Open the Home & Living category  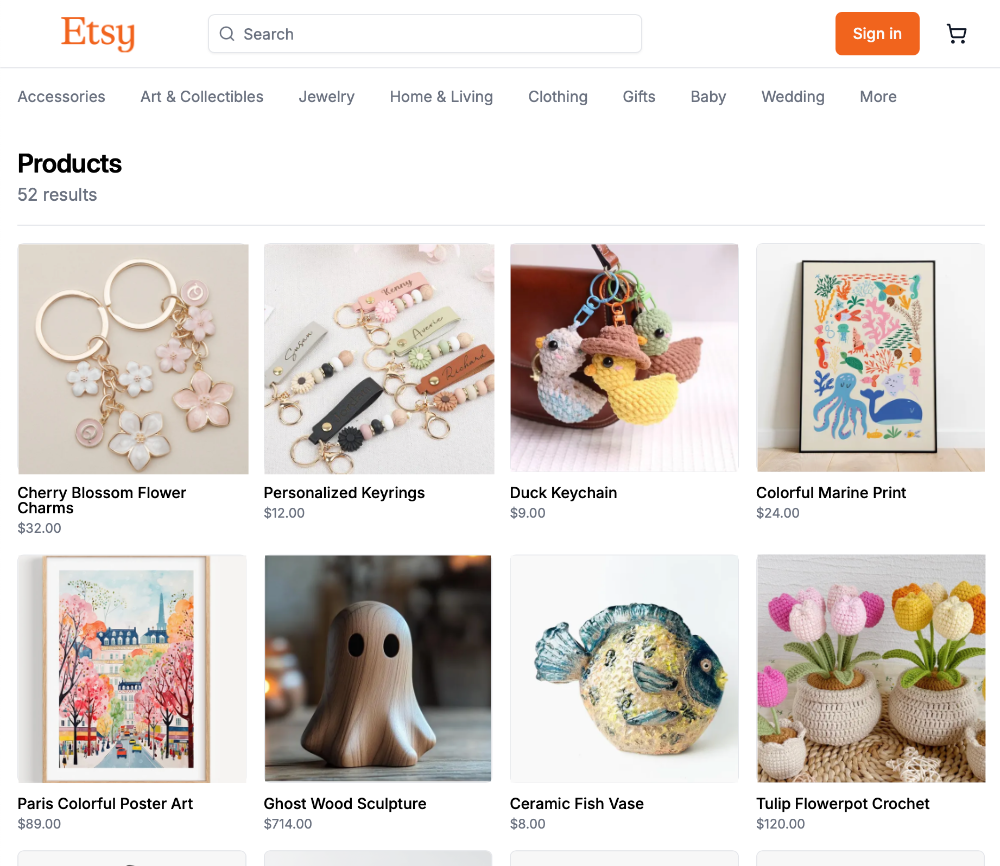[441, 96]
